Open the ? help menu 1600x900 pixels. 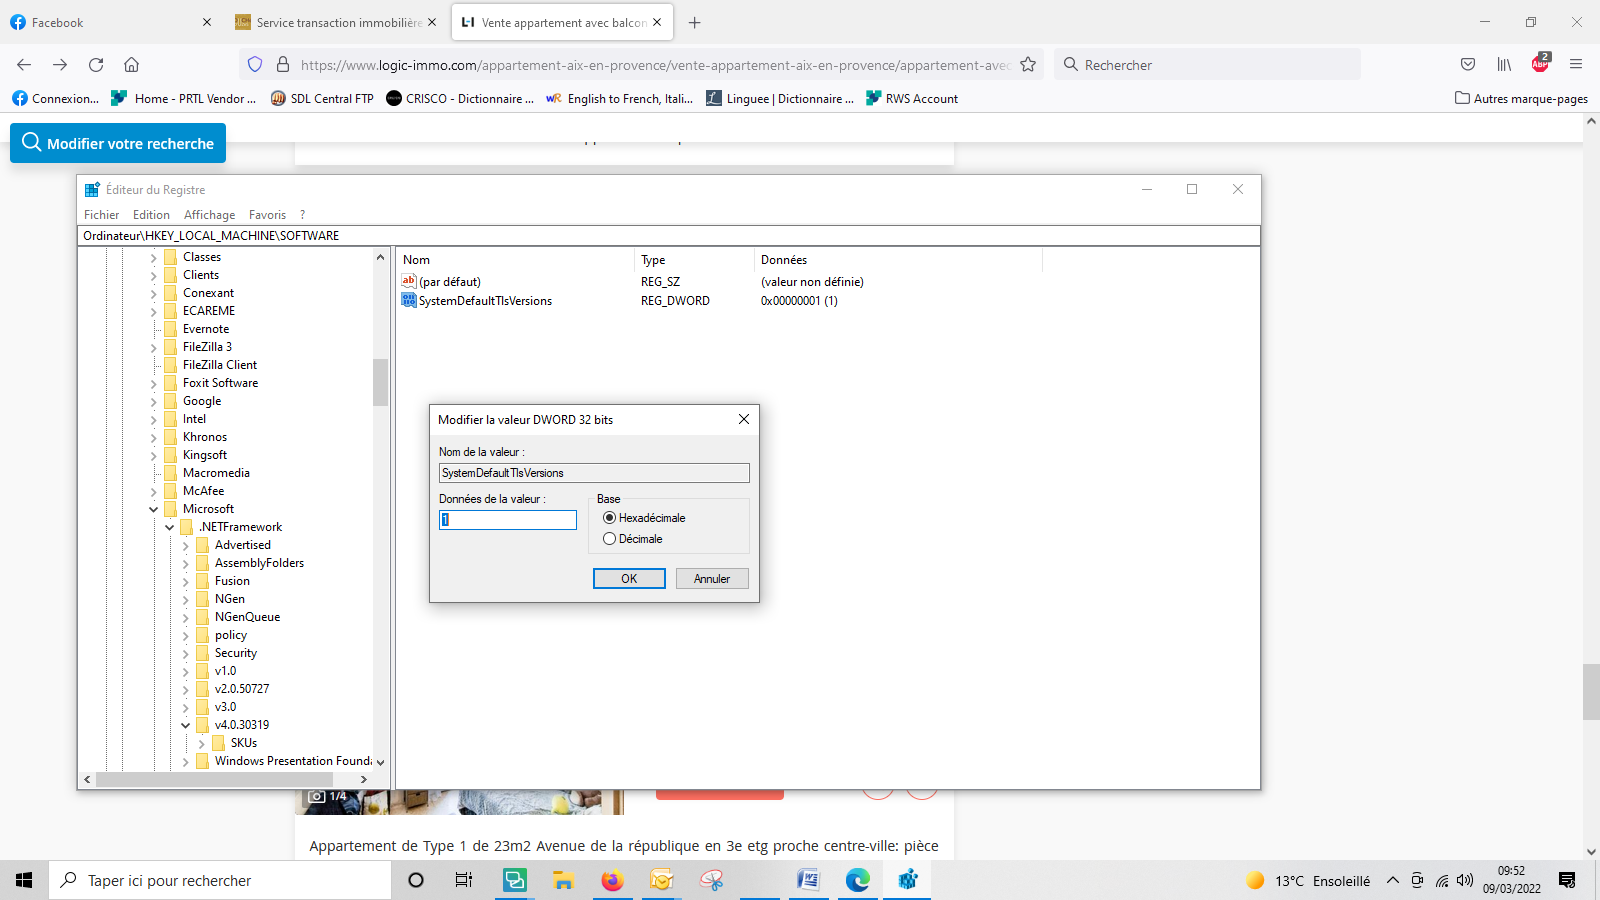[302, 215]
